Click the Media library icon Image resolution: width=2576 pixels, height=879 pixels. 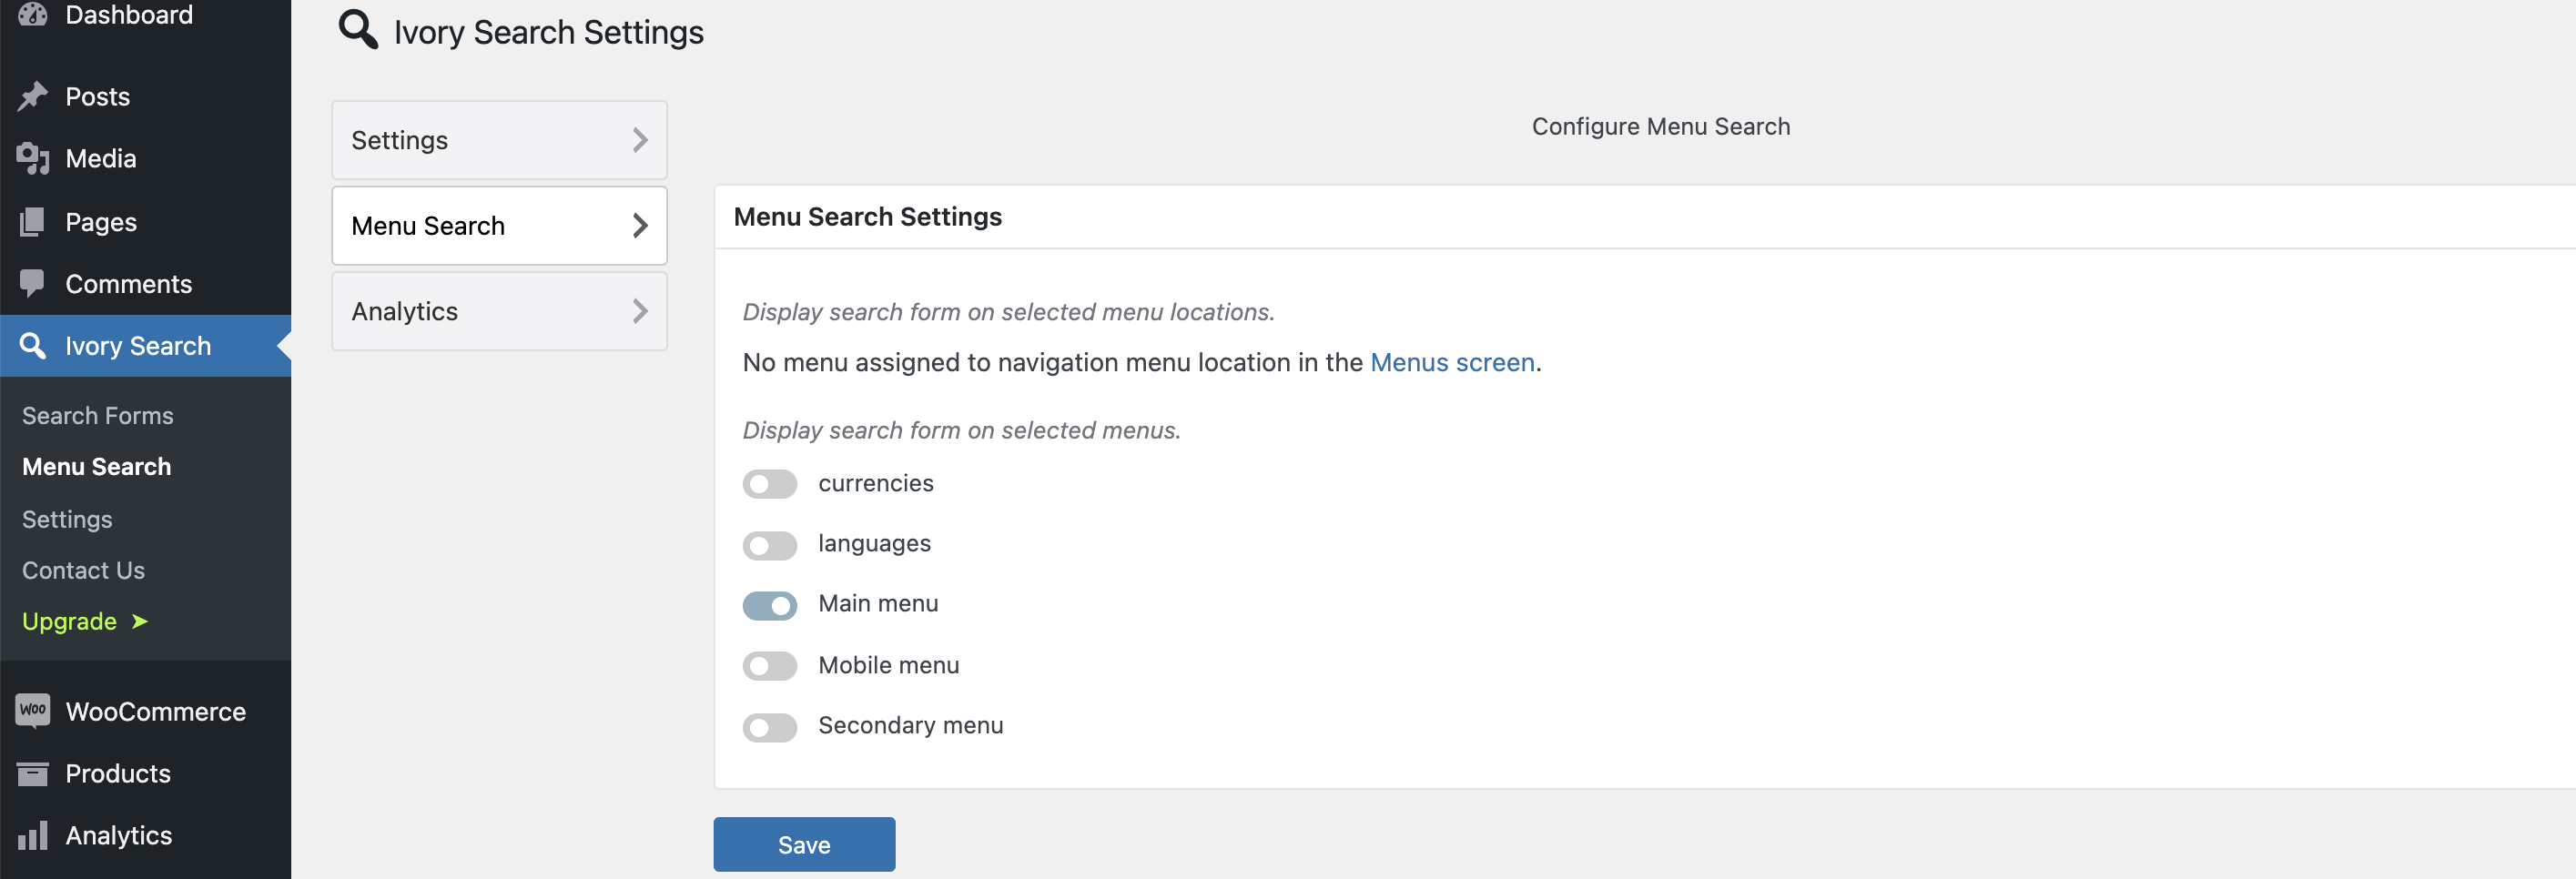(x=33, y=158)
